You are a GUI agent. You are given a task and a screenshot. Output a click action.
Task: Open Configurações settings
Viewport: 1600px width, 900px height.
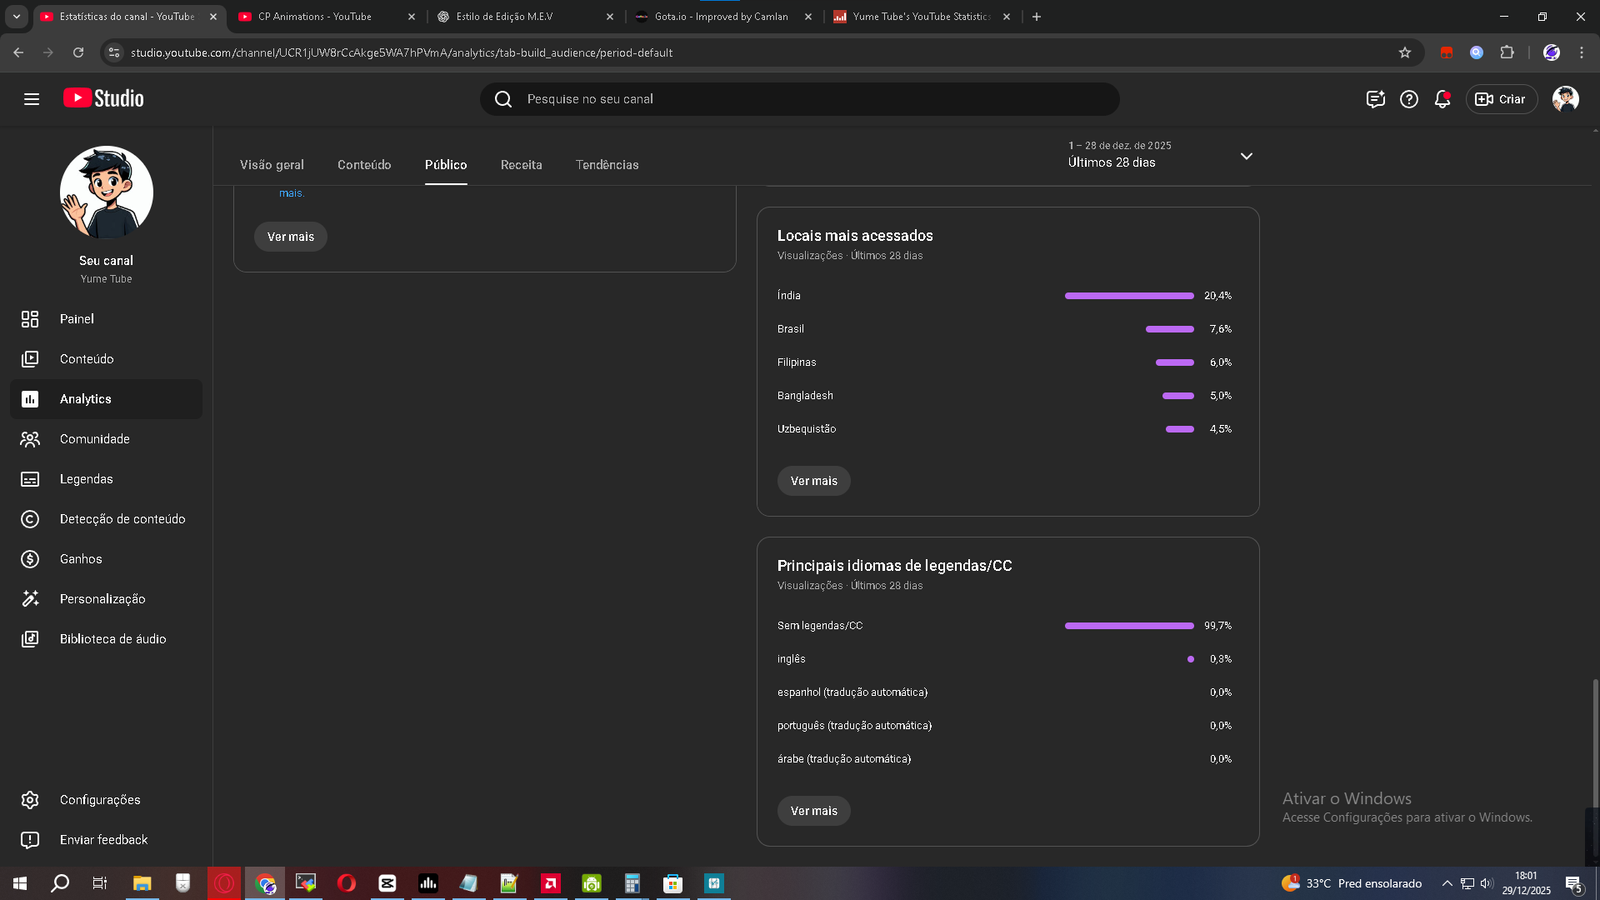pos(99,800)
